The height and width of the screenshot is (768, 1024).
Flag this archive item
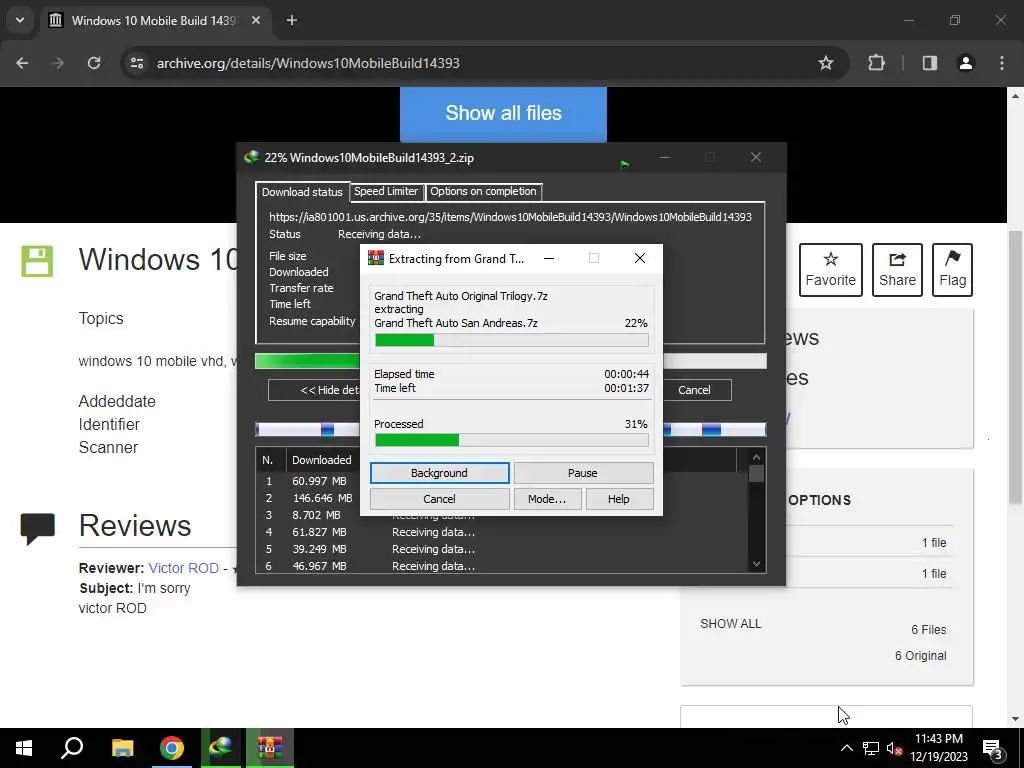point(952,270)
